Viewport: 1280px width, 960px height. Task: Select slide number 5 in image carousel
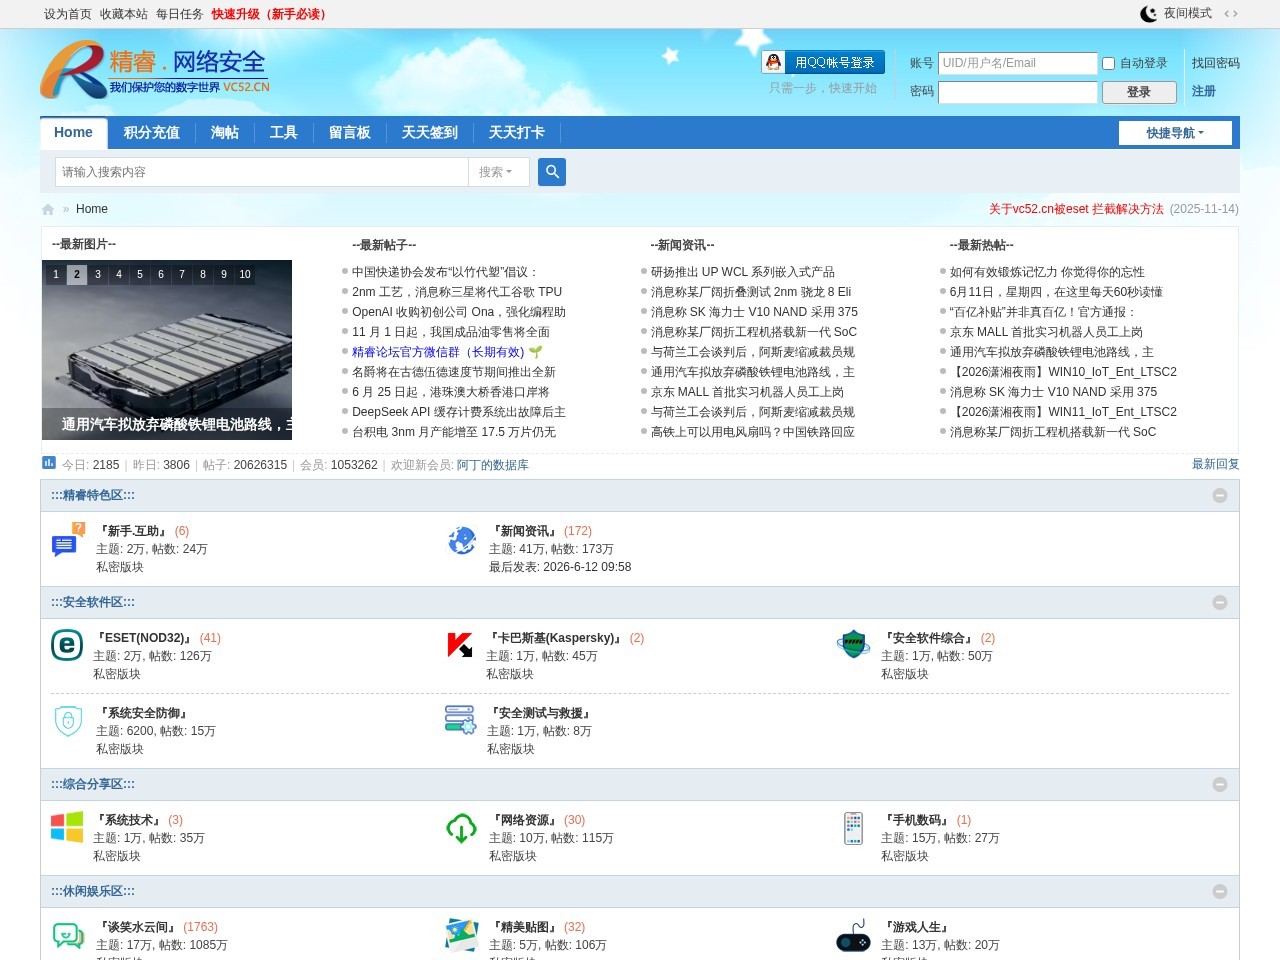[140, 274]
